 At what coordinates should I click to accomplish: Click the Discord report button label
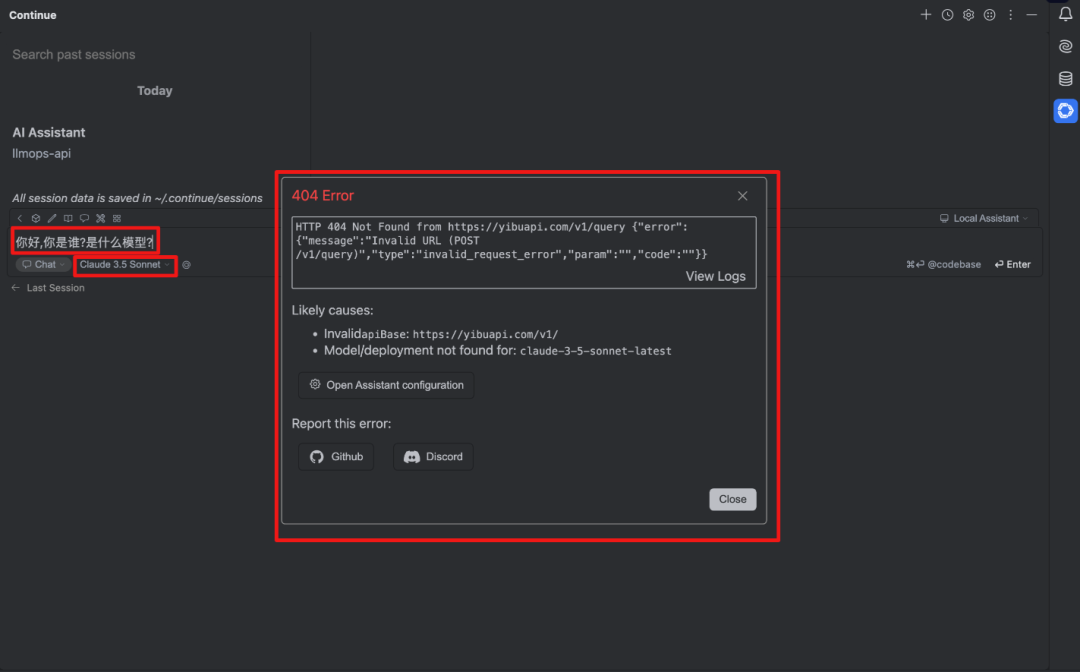point(444,456)
